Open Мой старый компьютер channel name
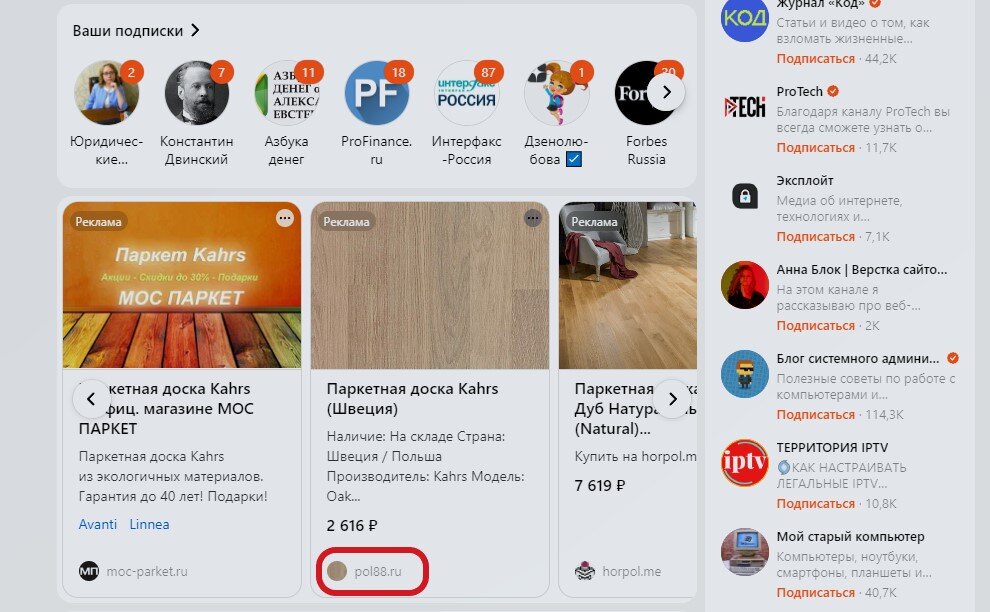Screen dimensions: 990x612 click(850, 537)
